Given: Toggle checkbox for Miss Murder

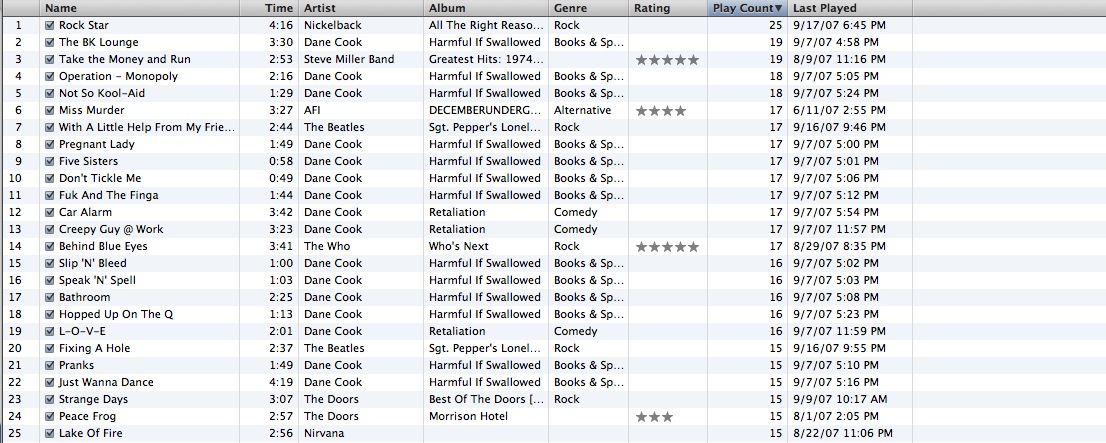Looking at the screenshot, I should (49, 110).
